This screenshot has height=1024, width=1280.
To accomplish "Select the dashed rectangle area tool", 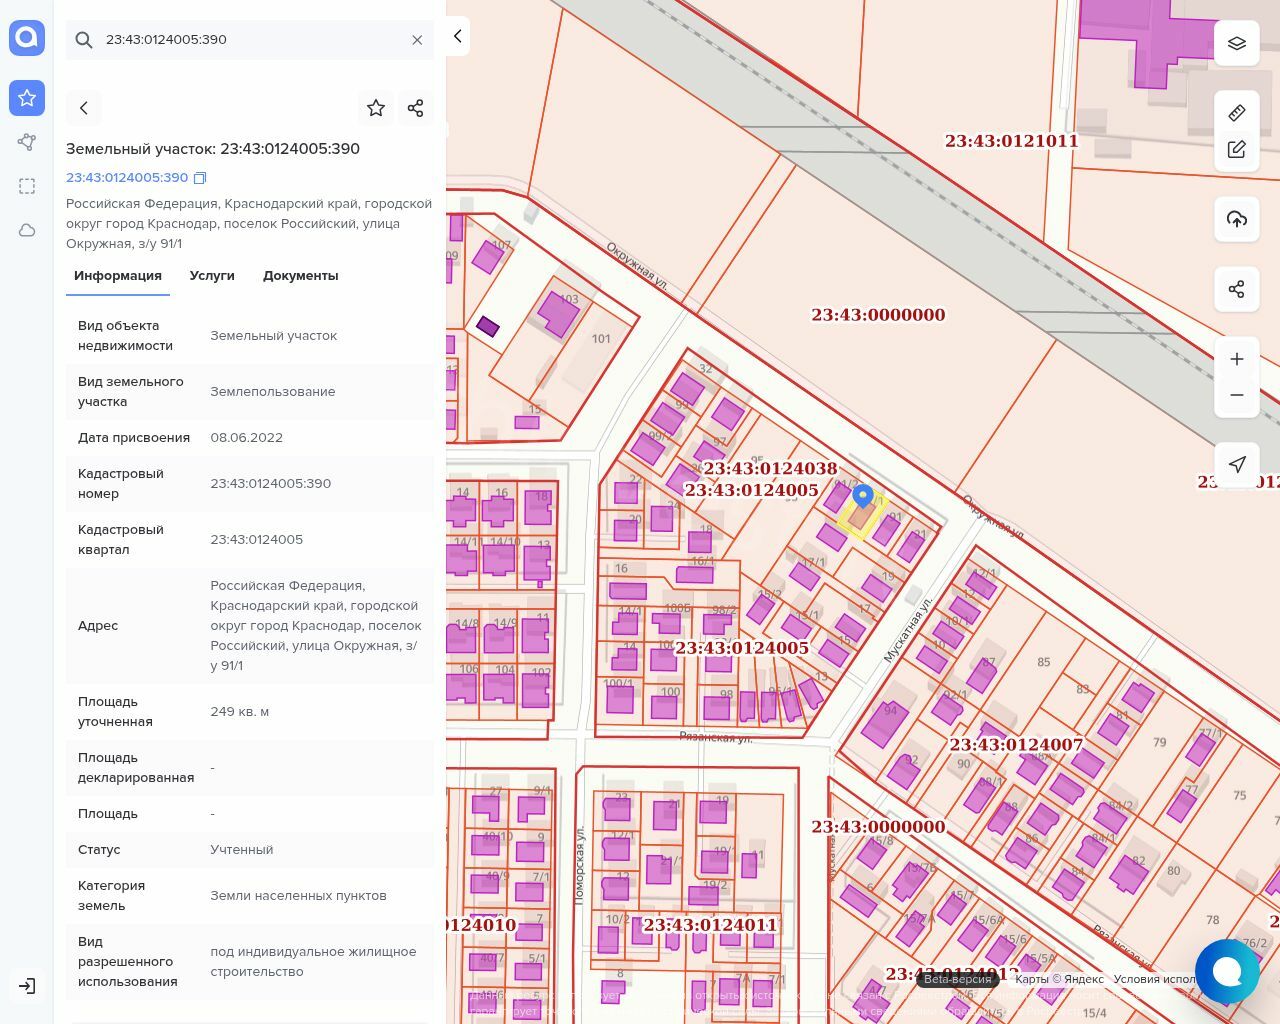I will [x=27, y=186].
